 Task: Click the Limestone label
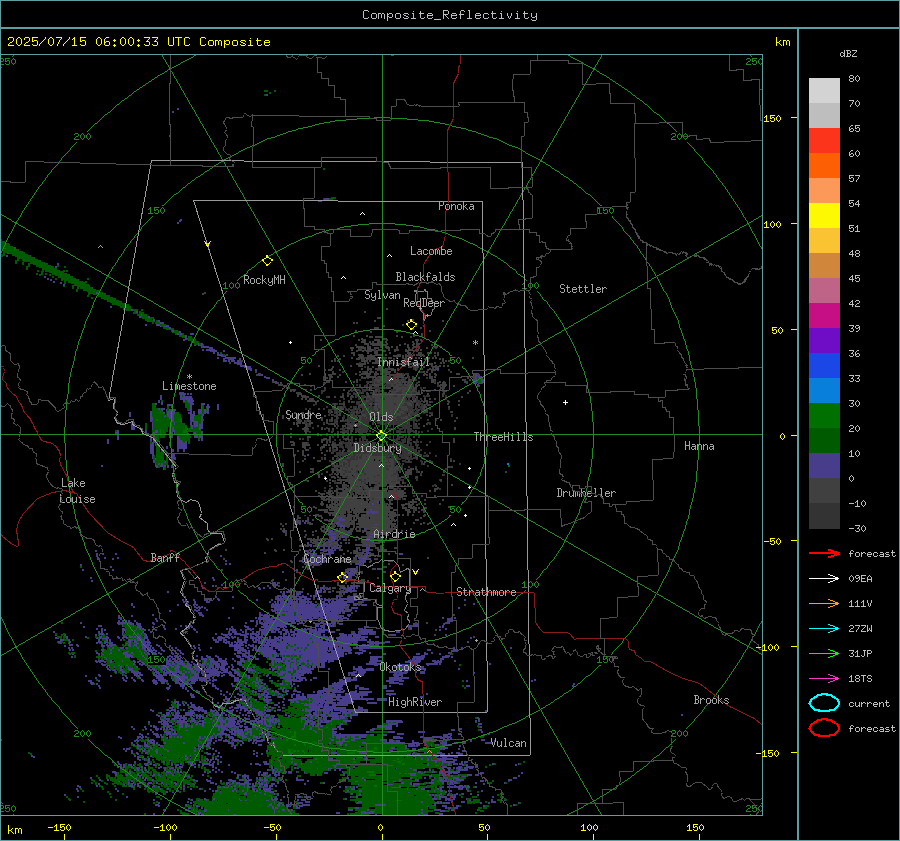pos(189,386)
